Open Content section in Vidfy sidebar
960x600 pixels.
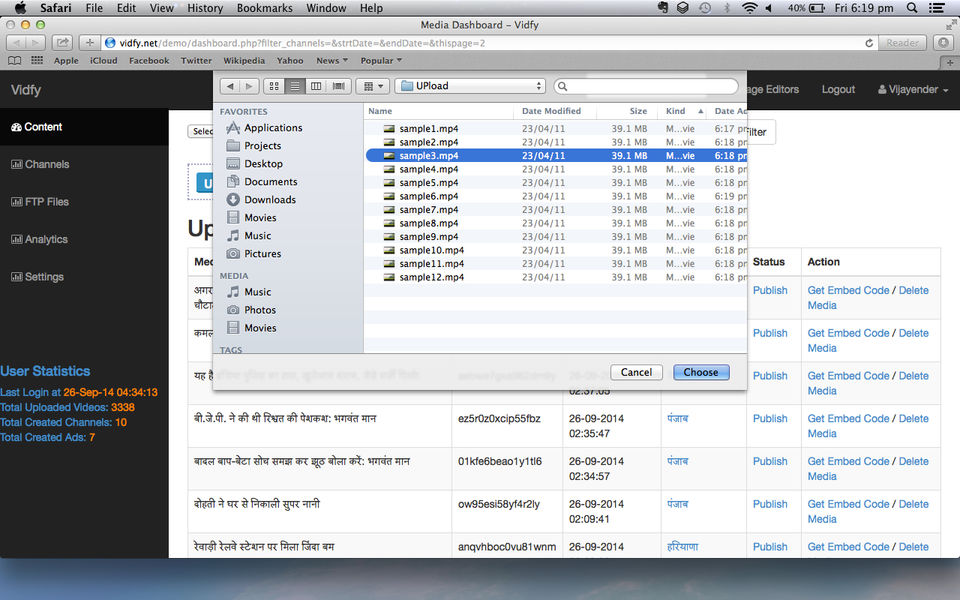point(84,127)
